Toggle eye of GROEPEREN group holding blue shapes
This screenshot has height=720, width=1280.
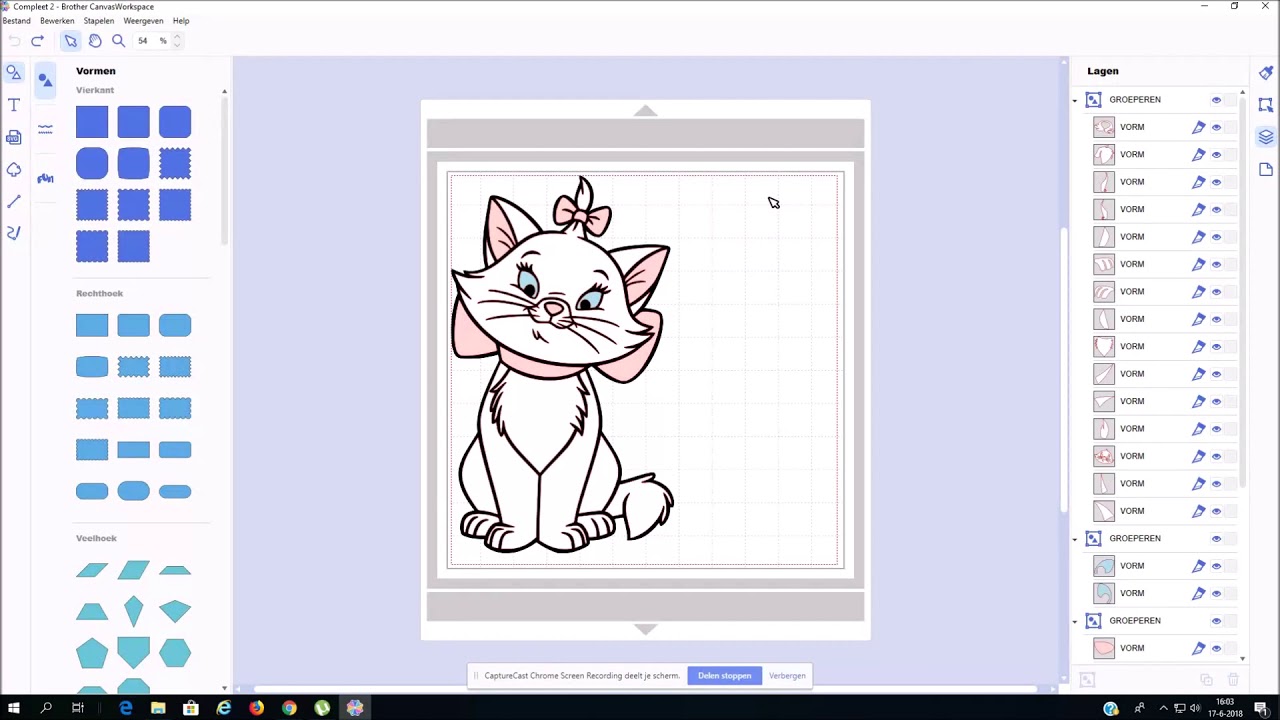1216,538
